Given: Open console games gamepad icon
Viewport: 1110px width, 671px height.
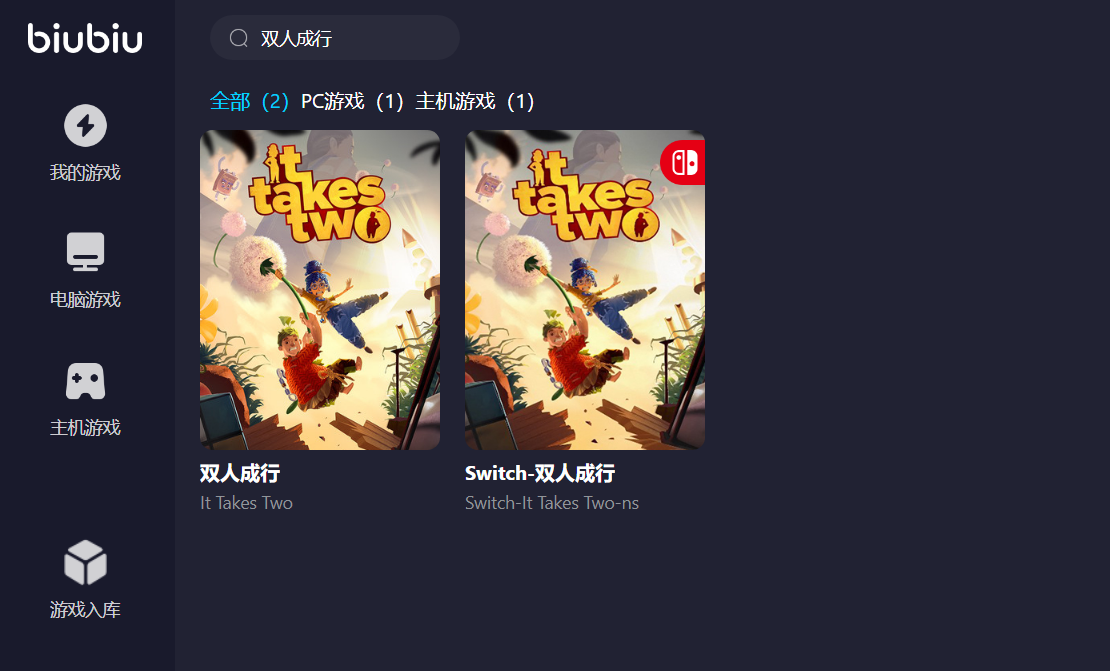Looking at the screenshot, I should coord(86,381).
